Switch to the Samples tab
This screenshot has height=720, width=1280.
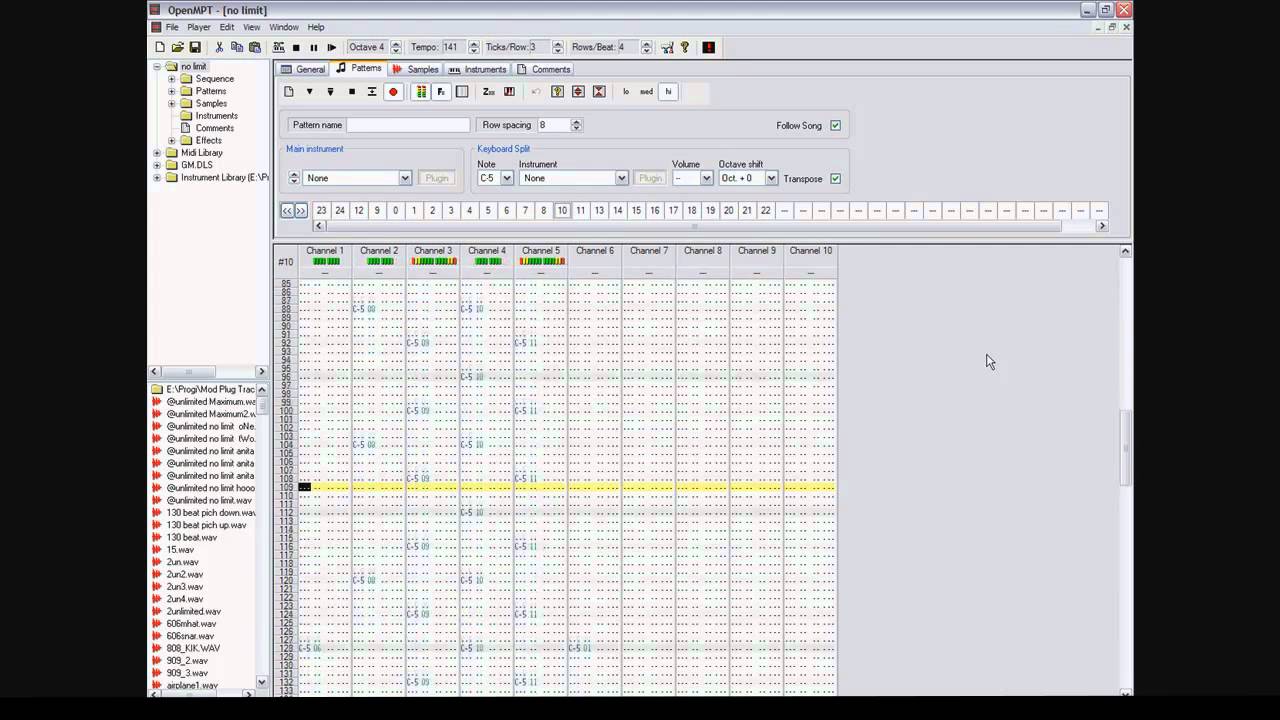click(415, 69)
